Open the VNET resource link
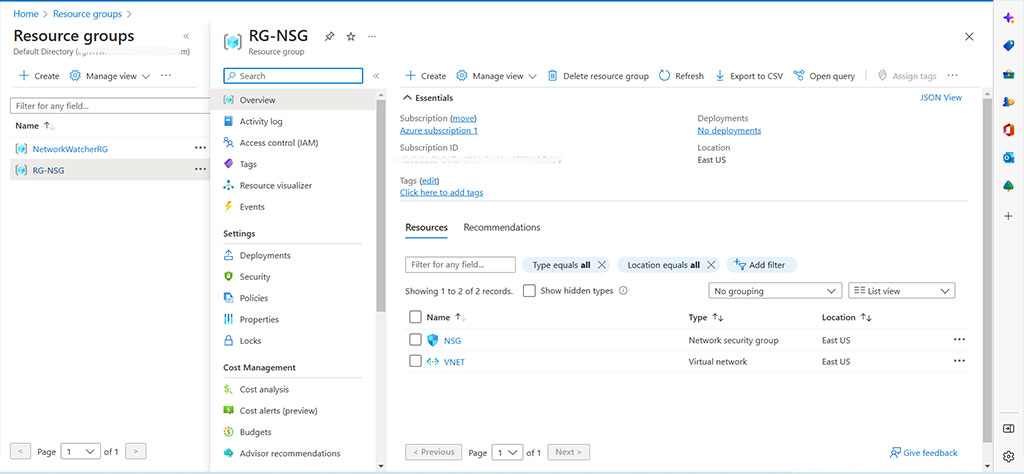 455,362
